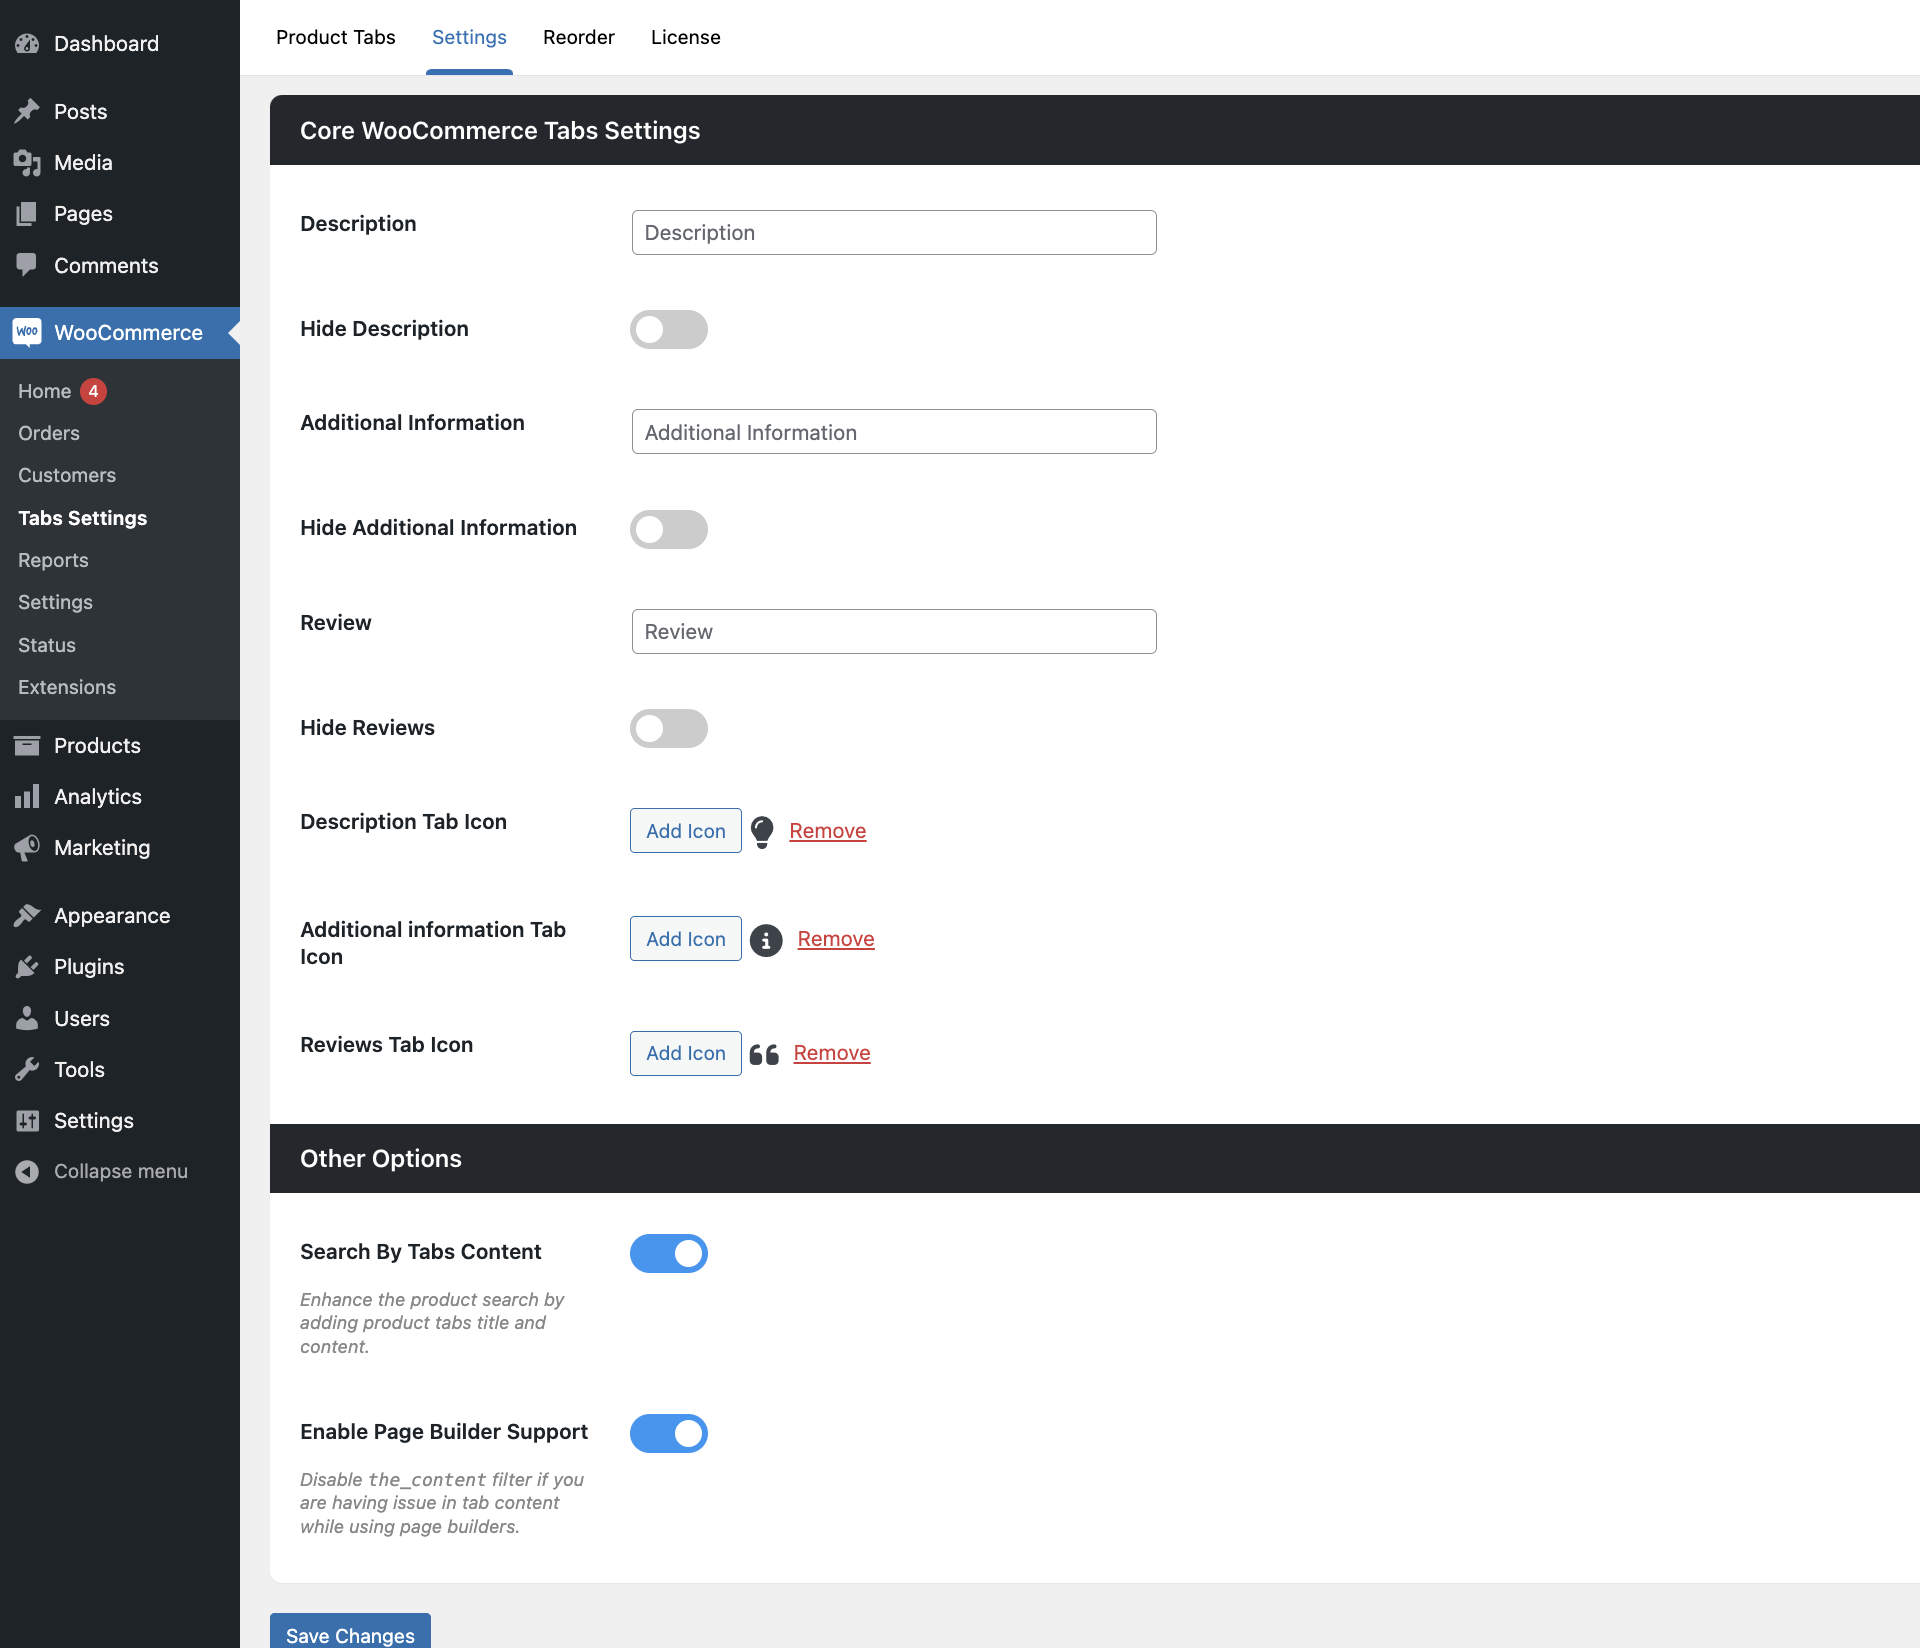Open Reports under WooCommerce
The image size is (1920, 1648).
click(53, 560)
